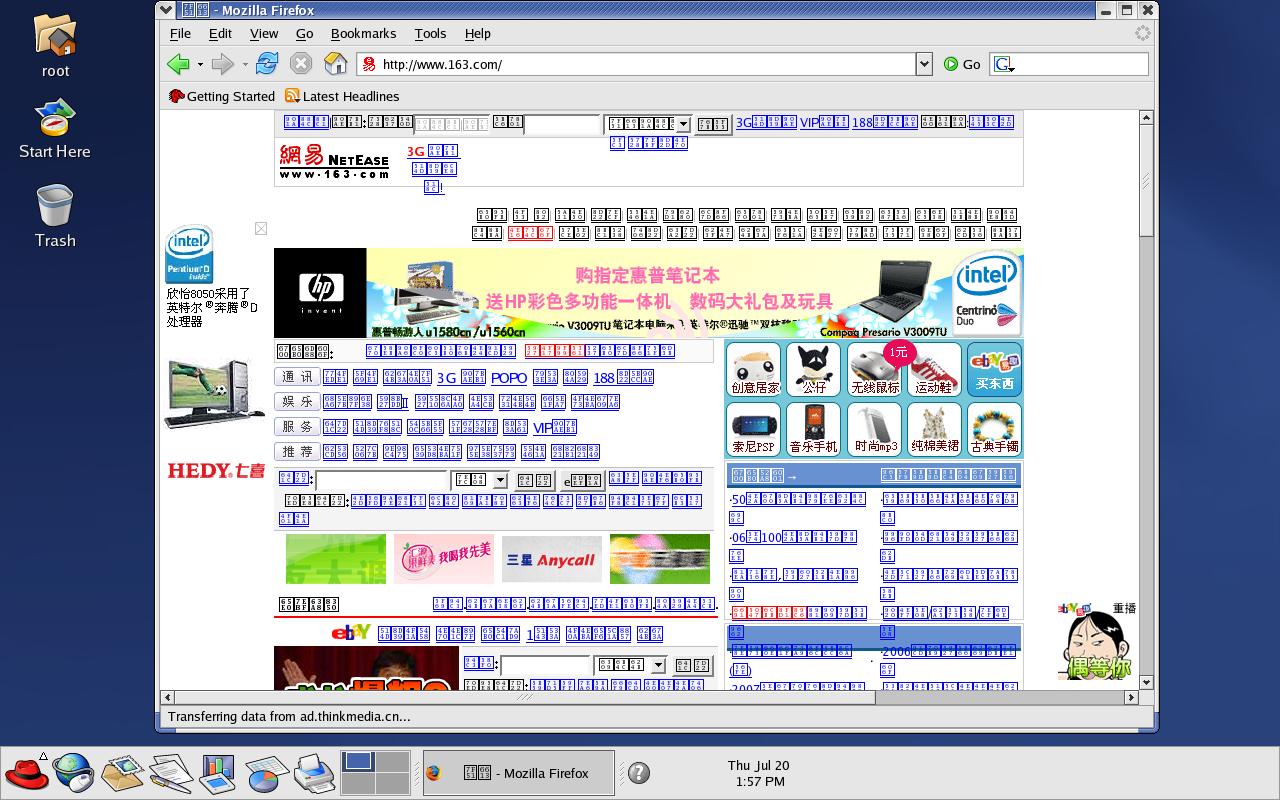This screenshot has width=1280, height=800.
Task: Open the Bookmarks menu
Action: click(363, 33)
